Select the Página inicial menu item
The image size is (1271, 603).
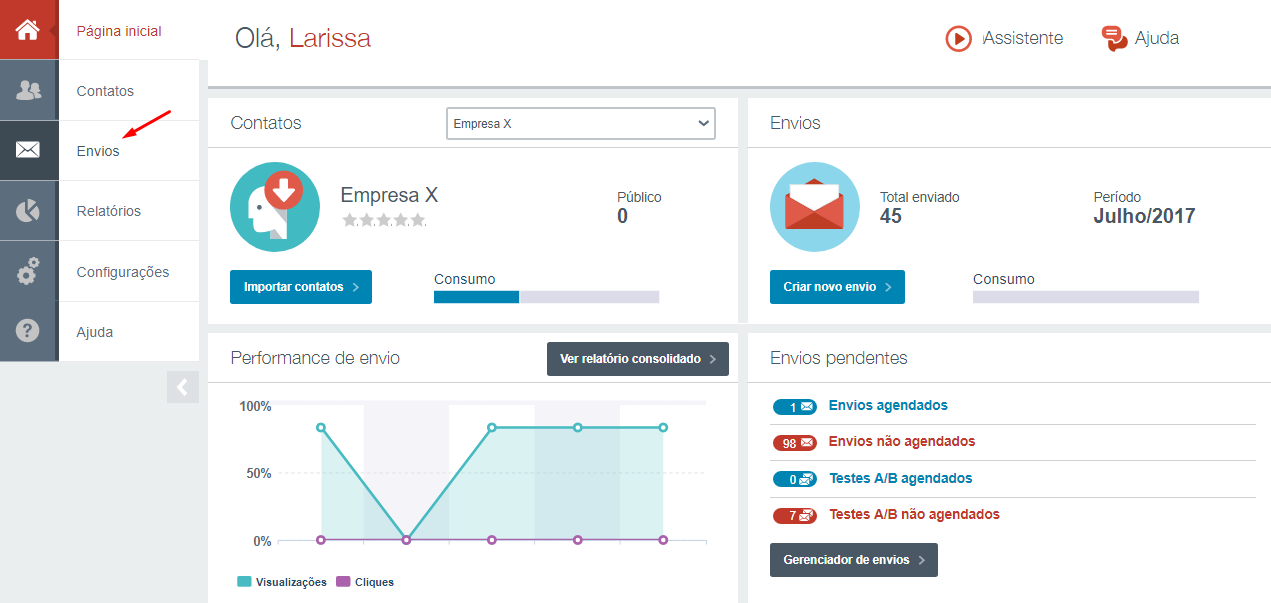click(x=119, y=31)
